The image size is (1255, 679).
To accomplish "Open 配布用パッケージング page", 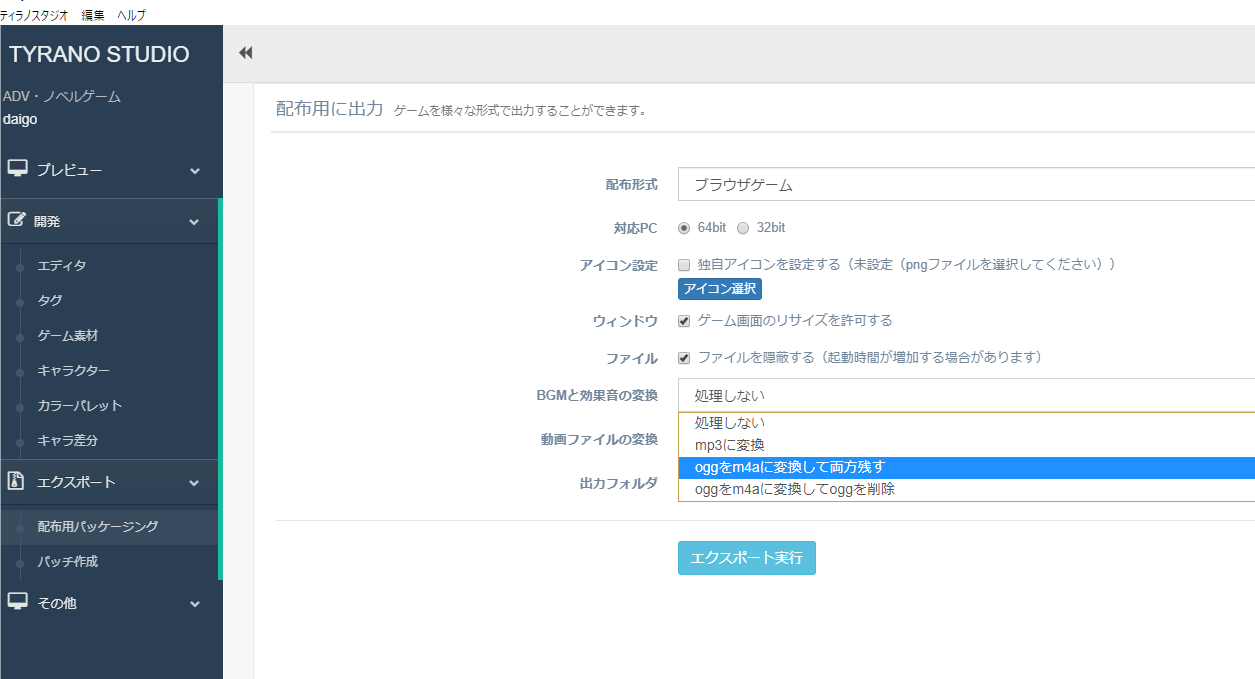I will click(98, 526).
